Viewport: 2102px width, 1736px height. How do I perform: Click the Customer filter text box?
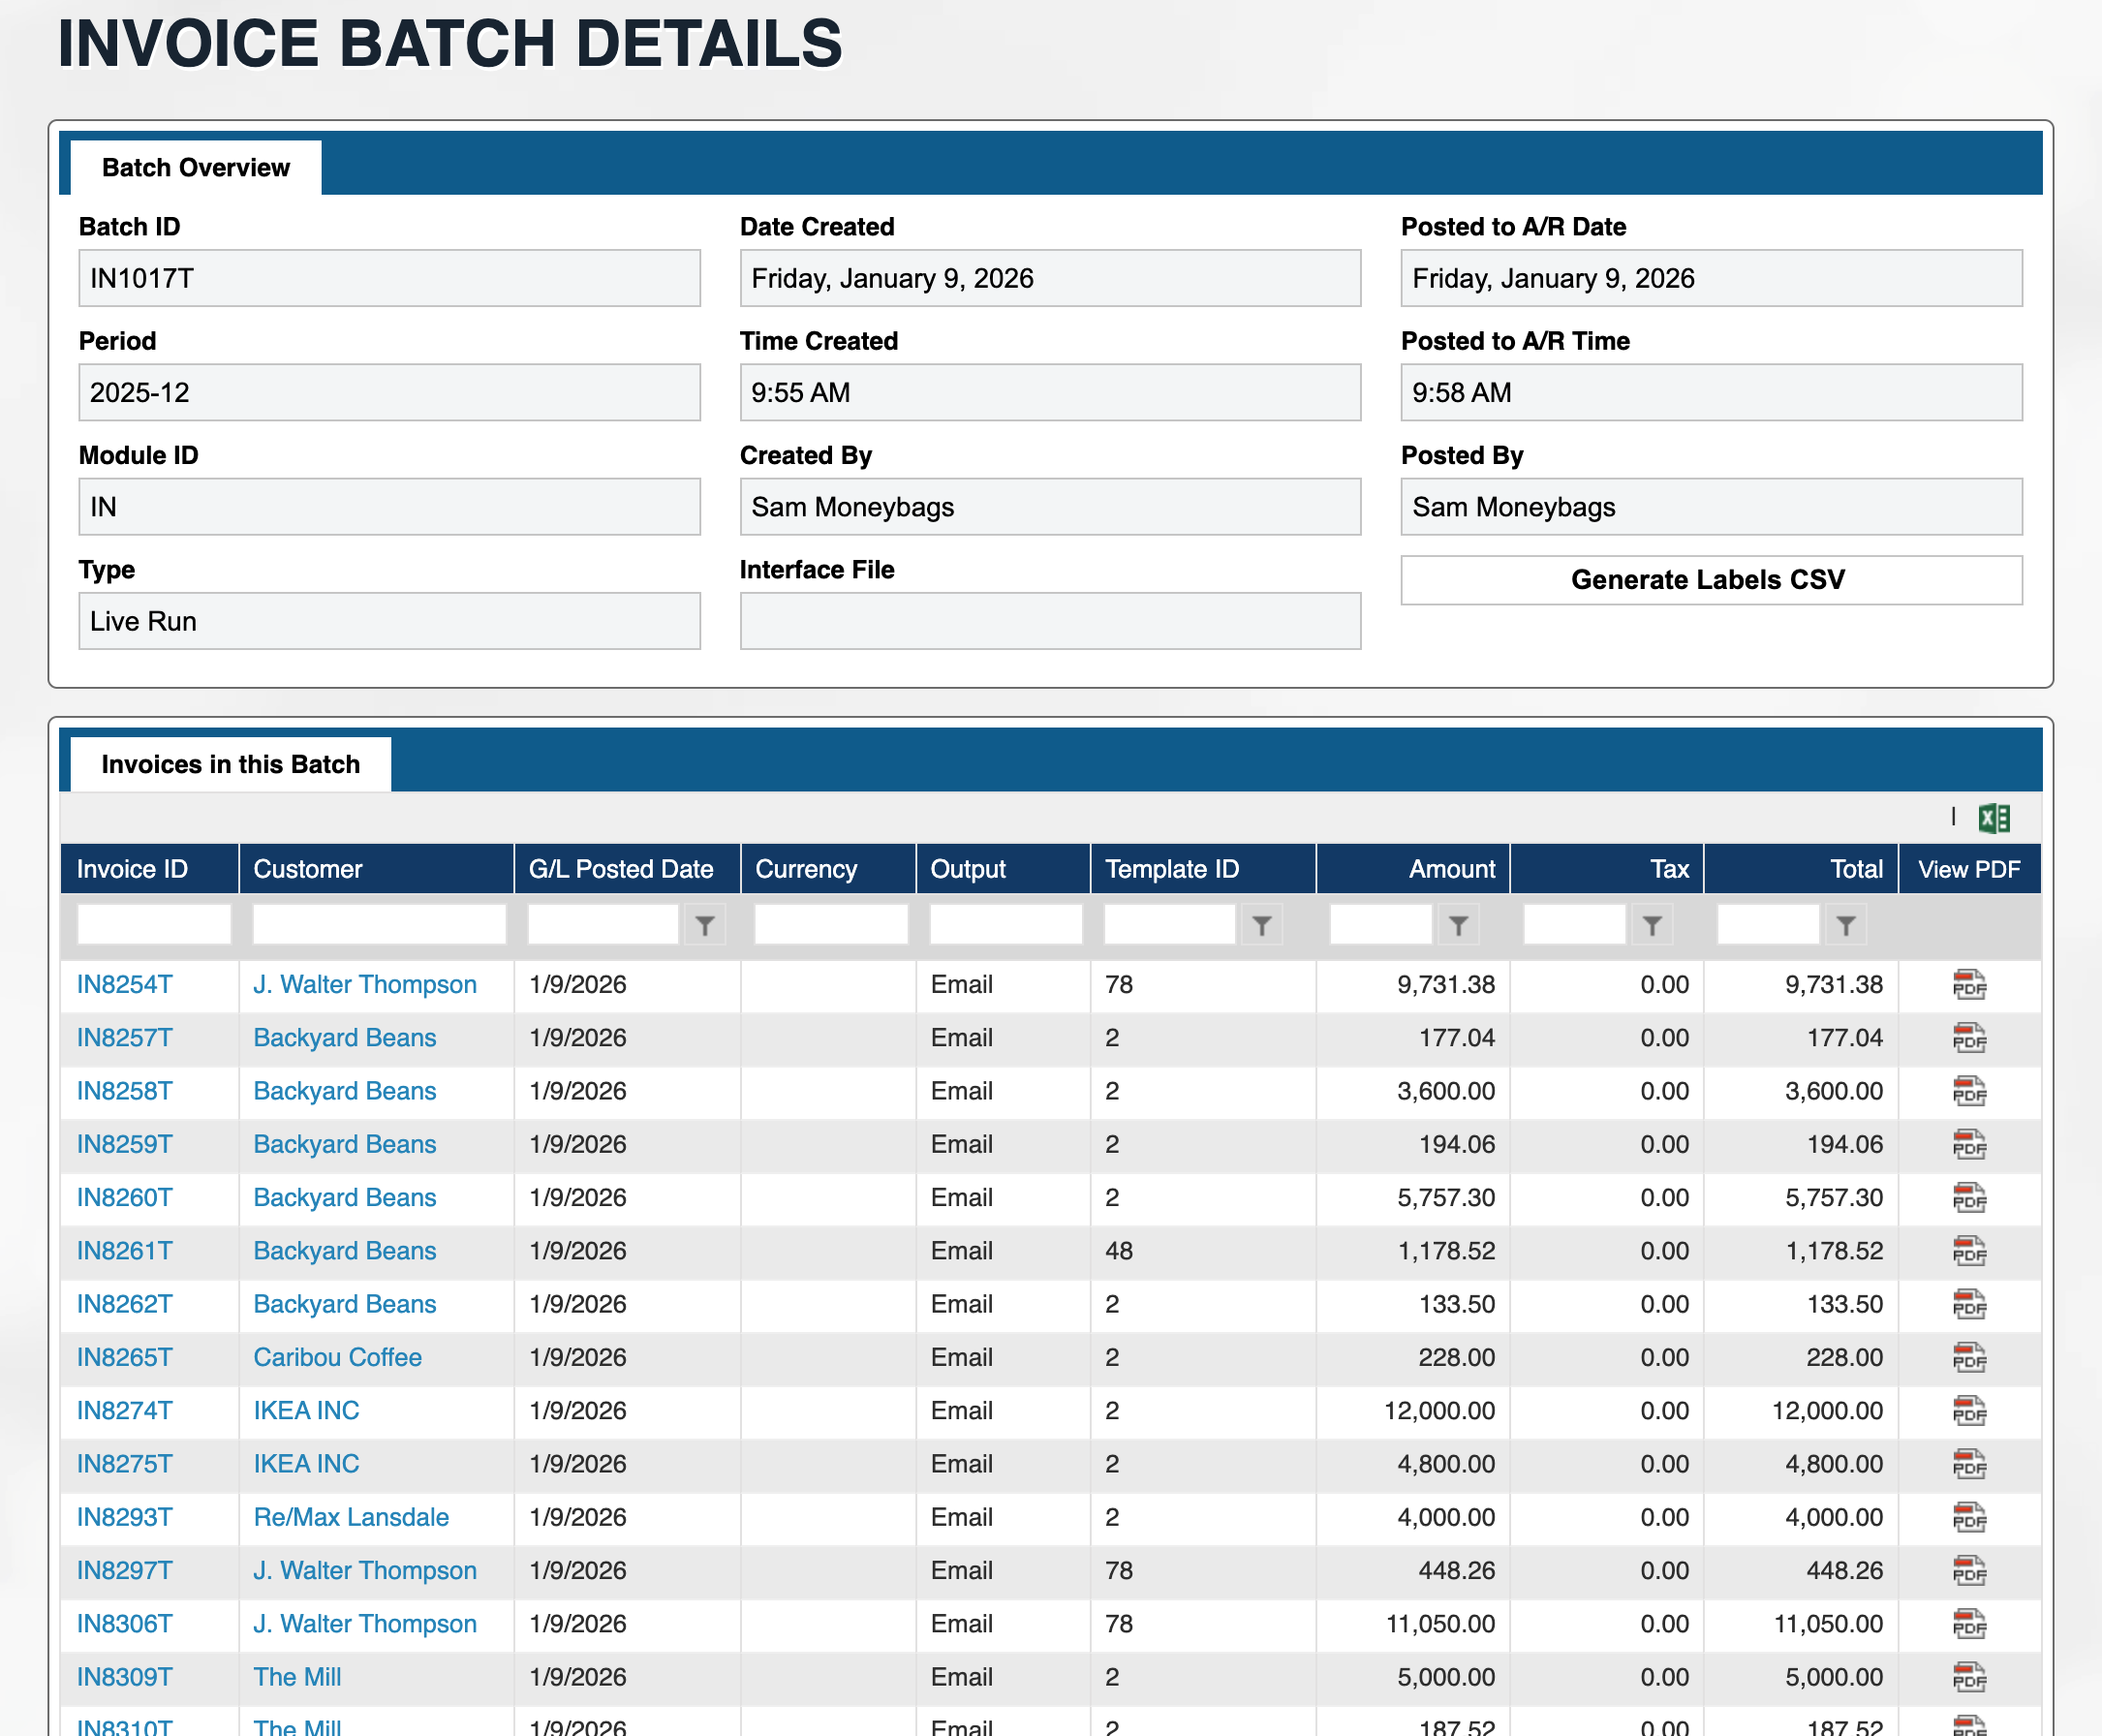(378, 924)
